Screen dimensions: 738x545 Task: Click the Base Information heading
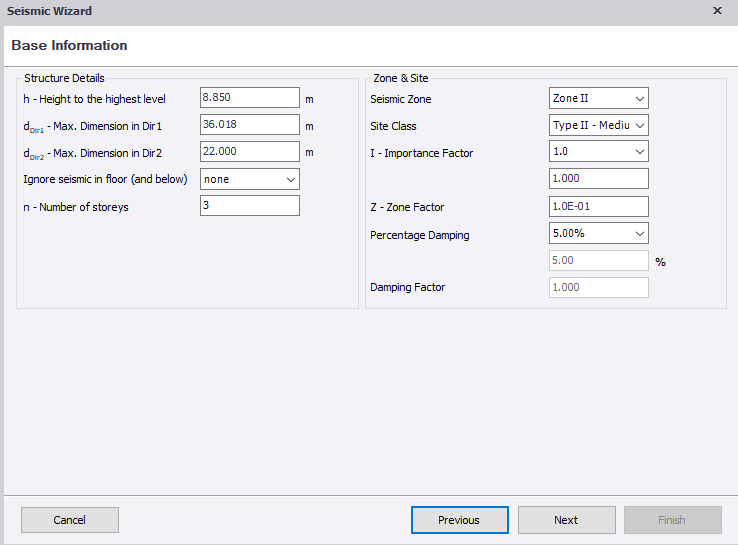pyautogui.click(x=69, y=45)
